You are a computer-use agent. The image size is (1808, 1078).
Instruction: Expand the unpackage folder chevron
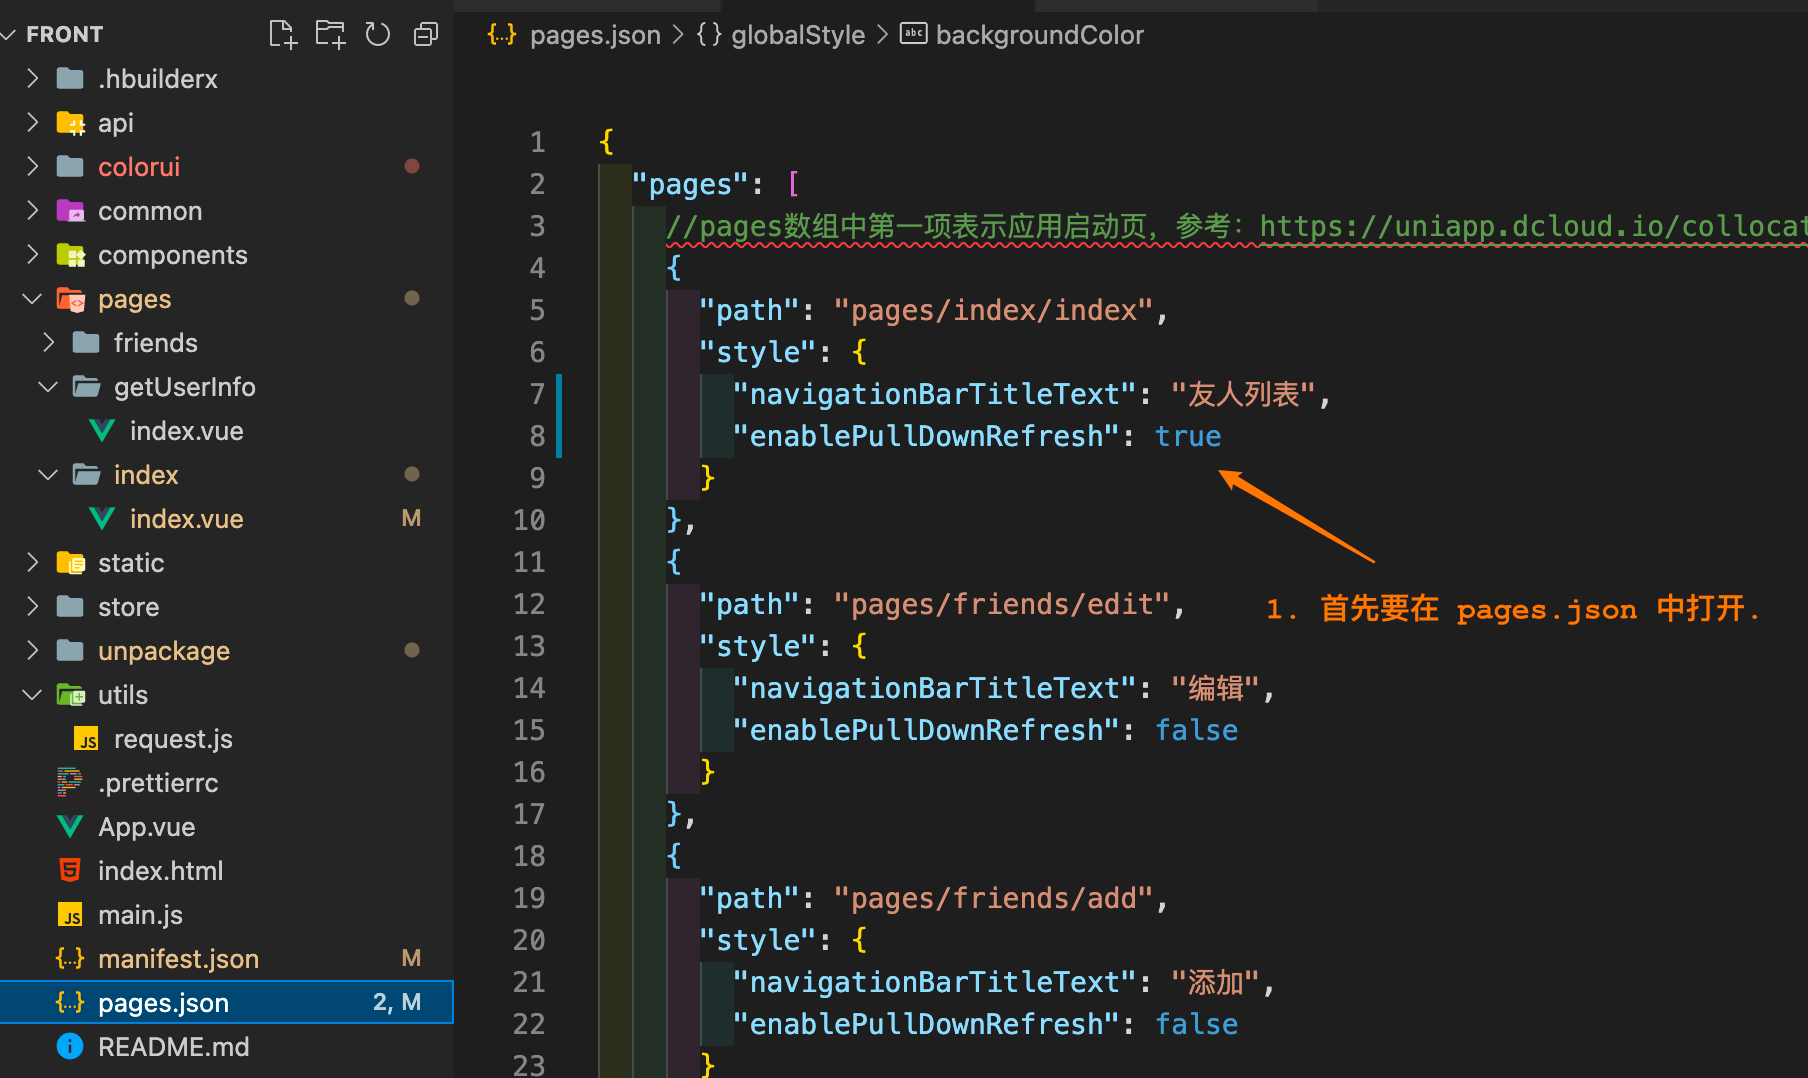[x=33, y=650]
